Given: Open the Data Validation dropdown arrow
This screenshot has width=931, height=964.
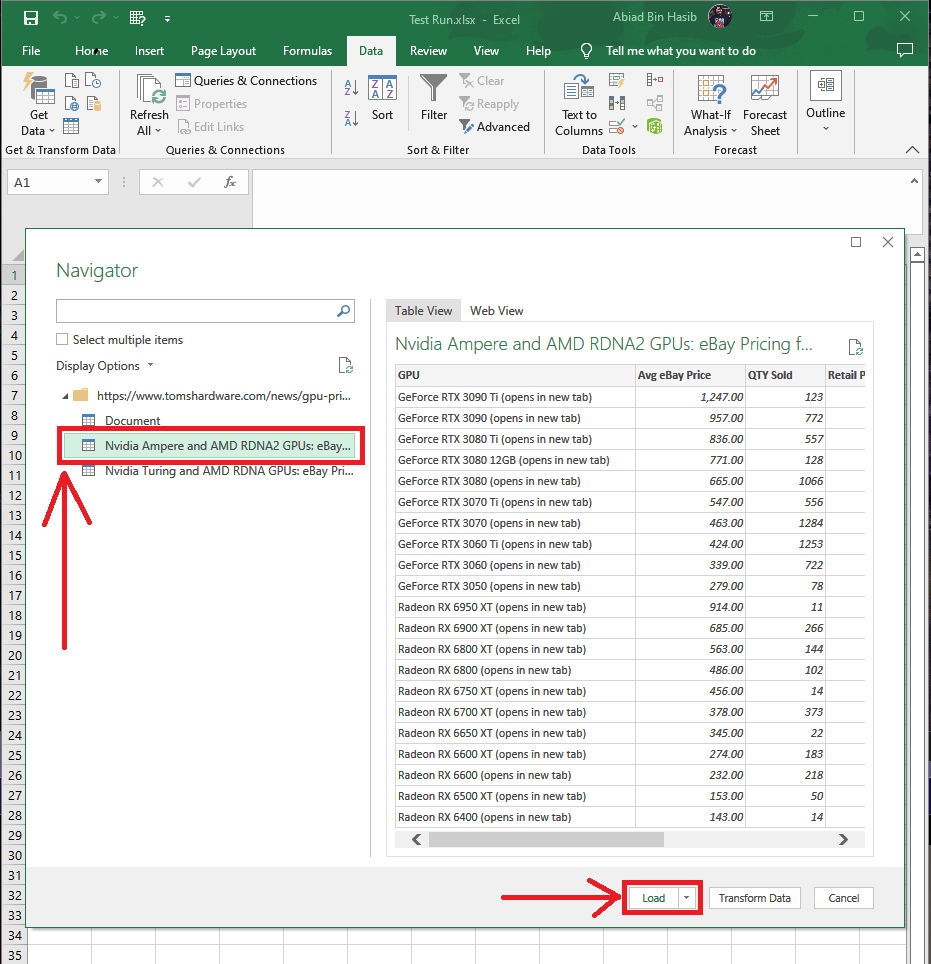Looking at the screenshot, I should [x=635, y=127].
